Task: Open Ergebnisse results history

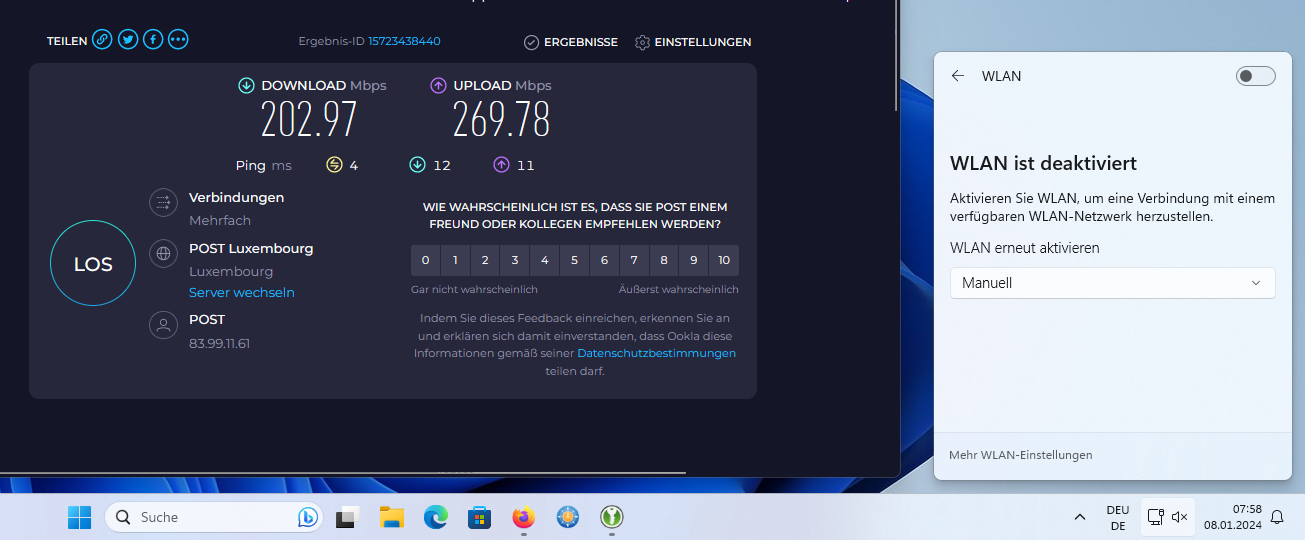Action: (x=571, y=42)
